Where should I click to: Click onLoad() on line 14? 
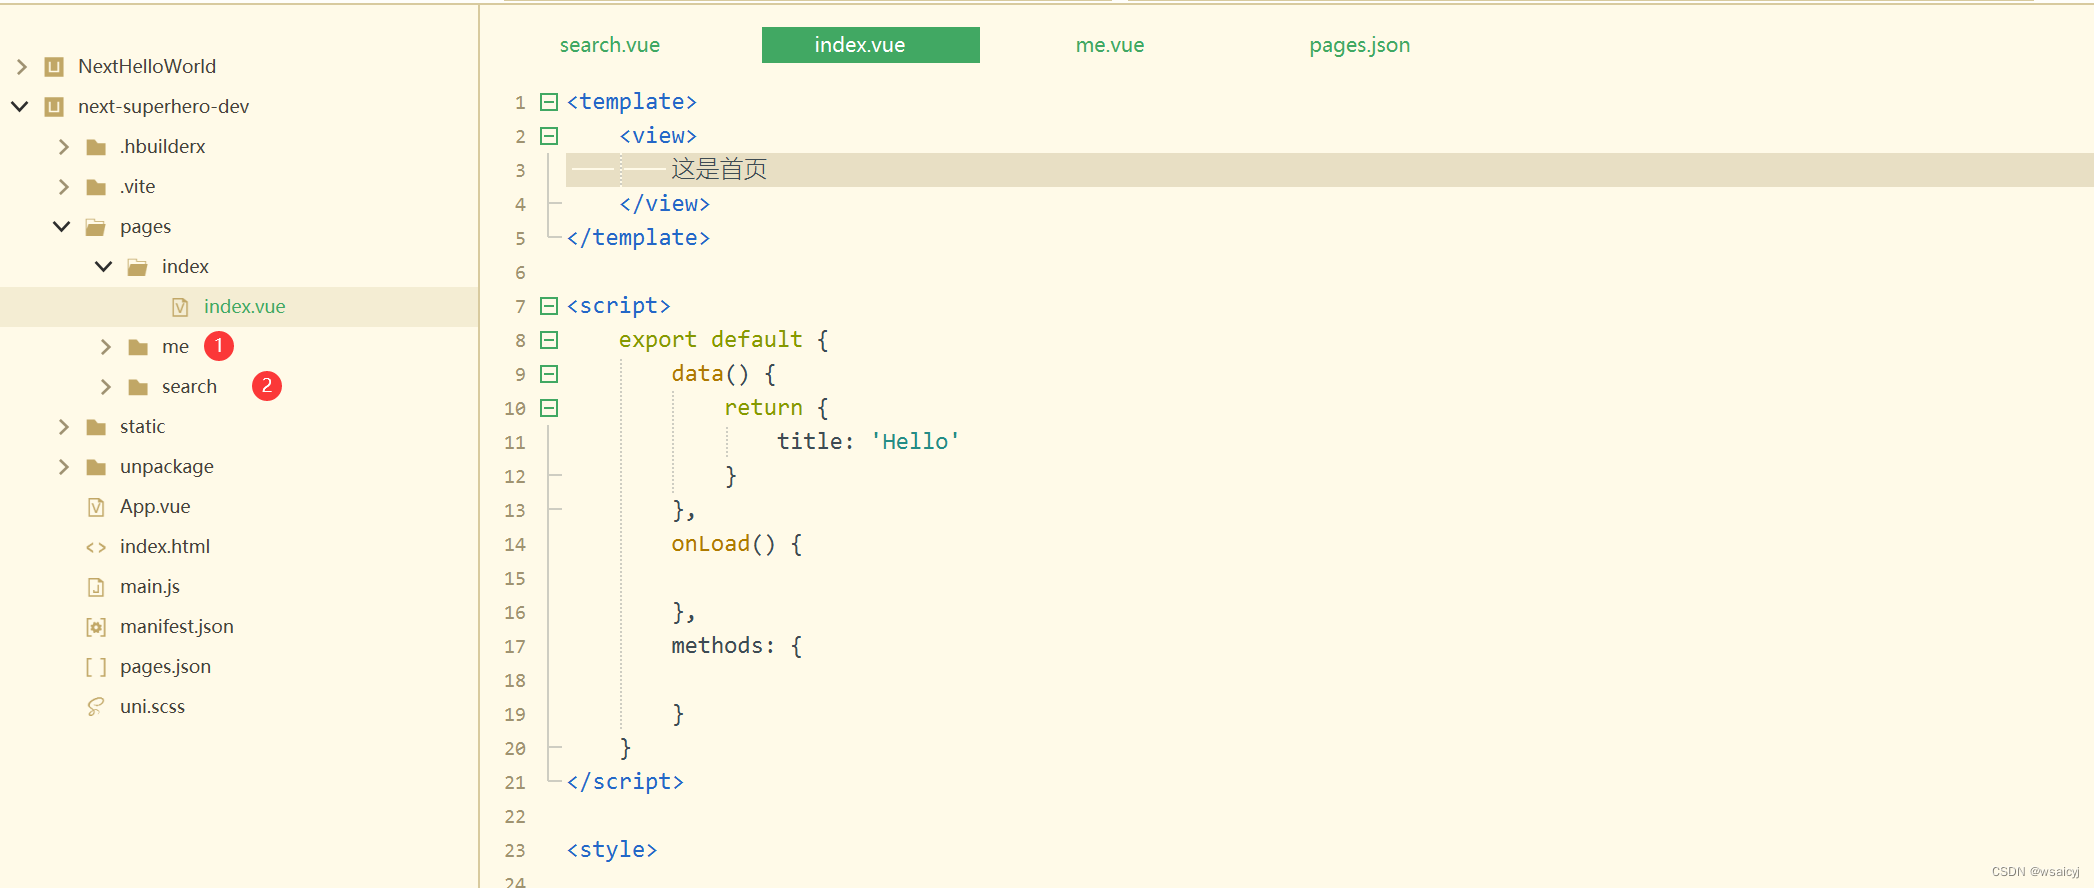click(723, 544)
